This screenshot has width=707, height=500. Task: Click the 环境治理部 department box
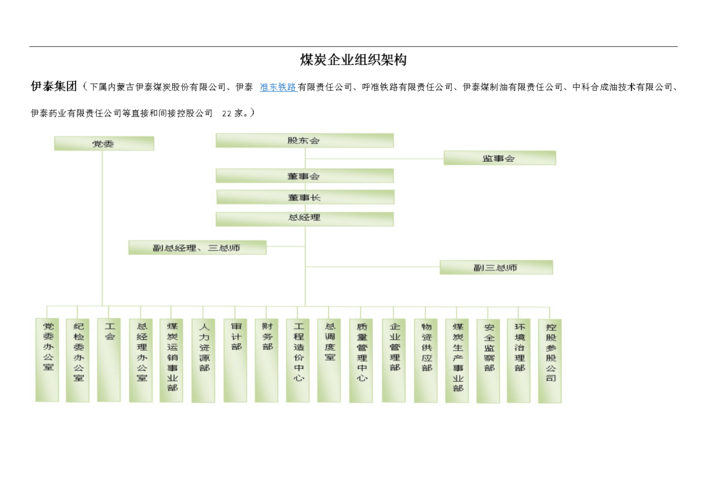pos(519,360)
